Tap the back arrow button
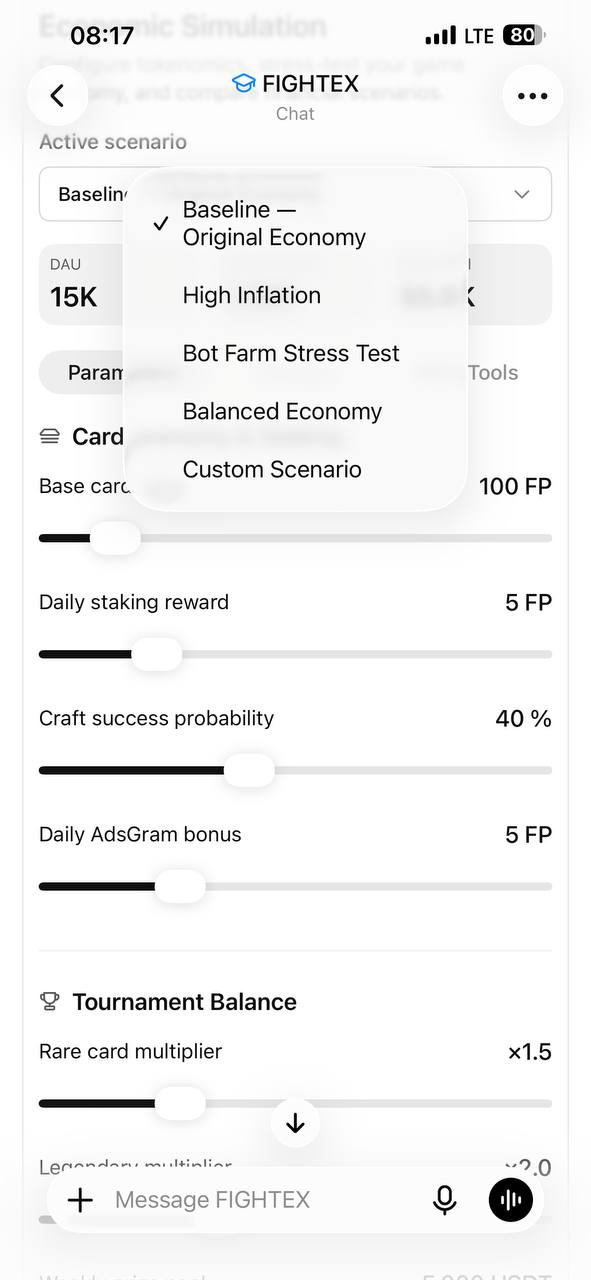The height and width of the screenshot is (1280, 591). click(57, 96)
